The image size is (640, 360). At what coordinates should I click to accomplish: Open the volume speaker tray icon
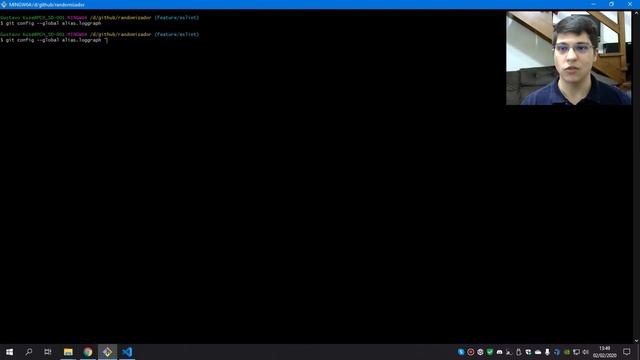tap(586, 352)
